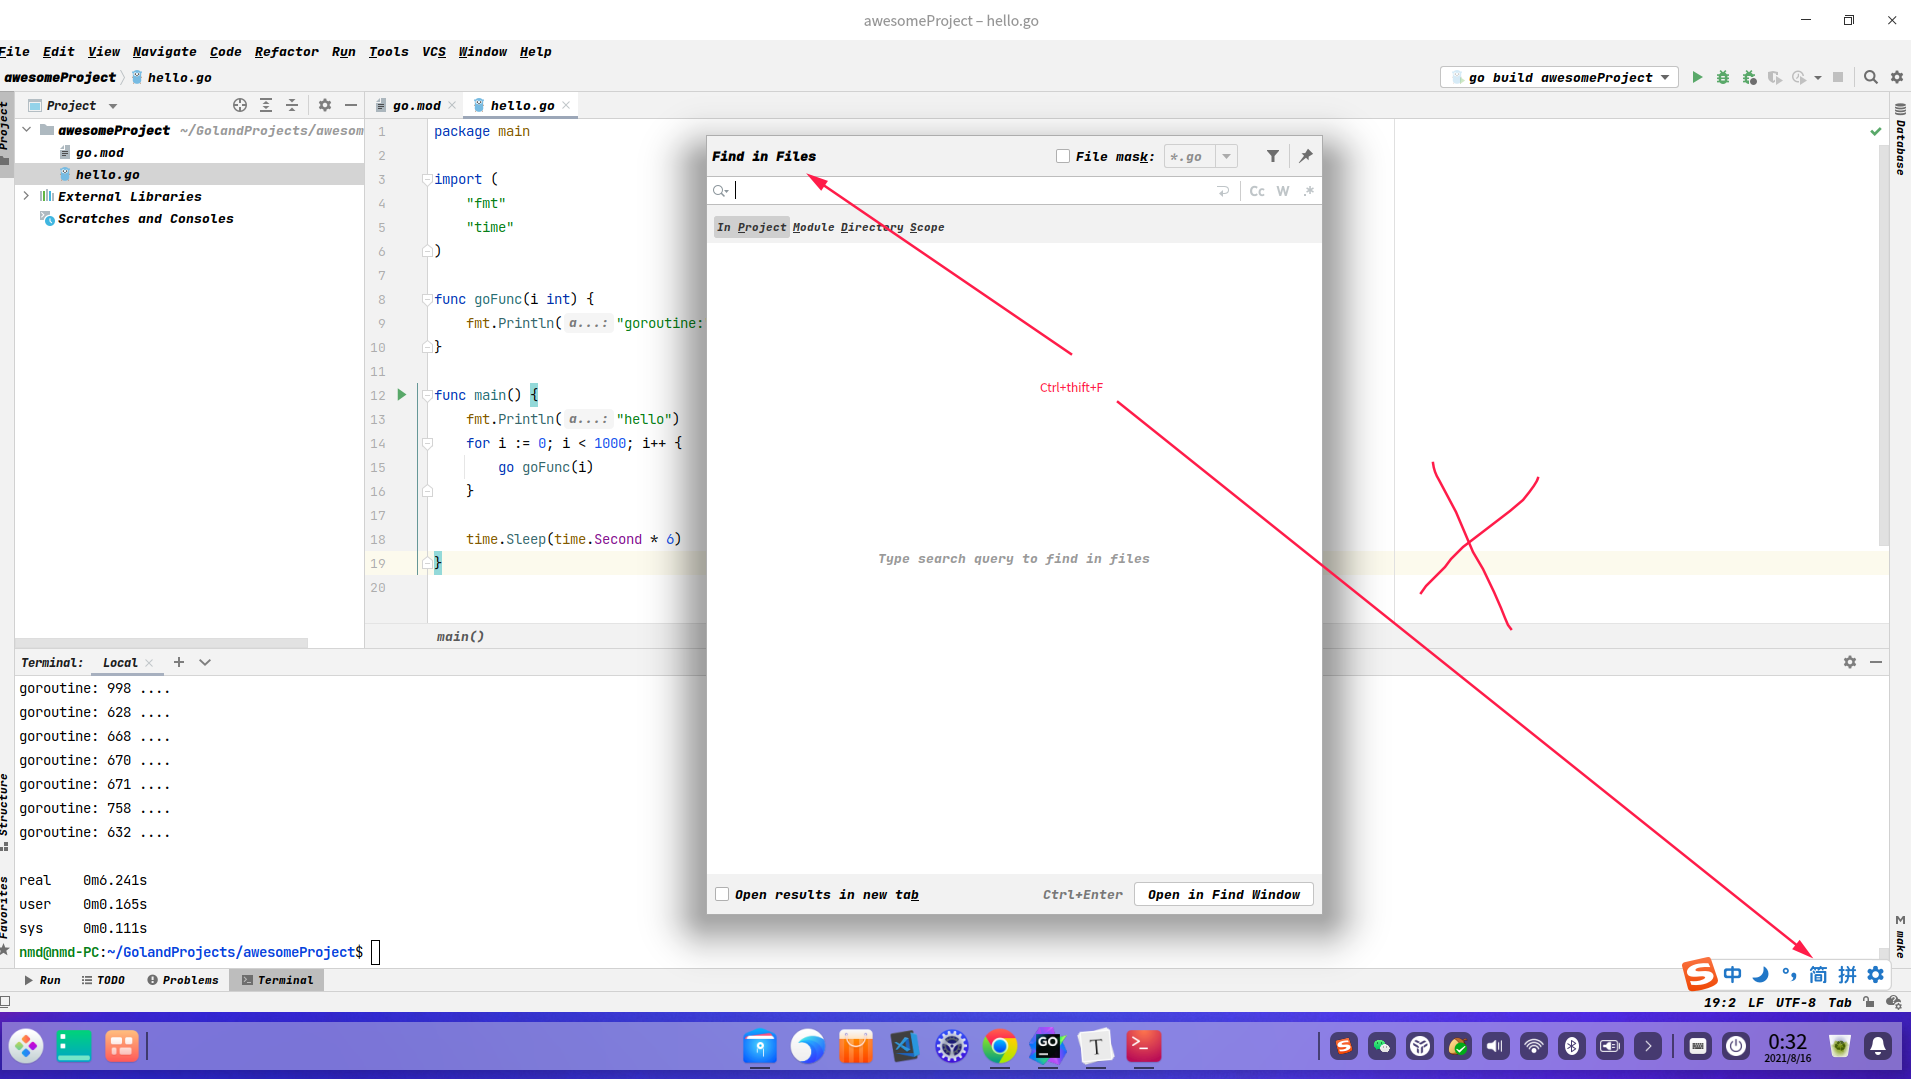Collapse the awesomeProject tree node

point(26,130)
